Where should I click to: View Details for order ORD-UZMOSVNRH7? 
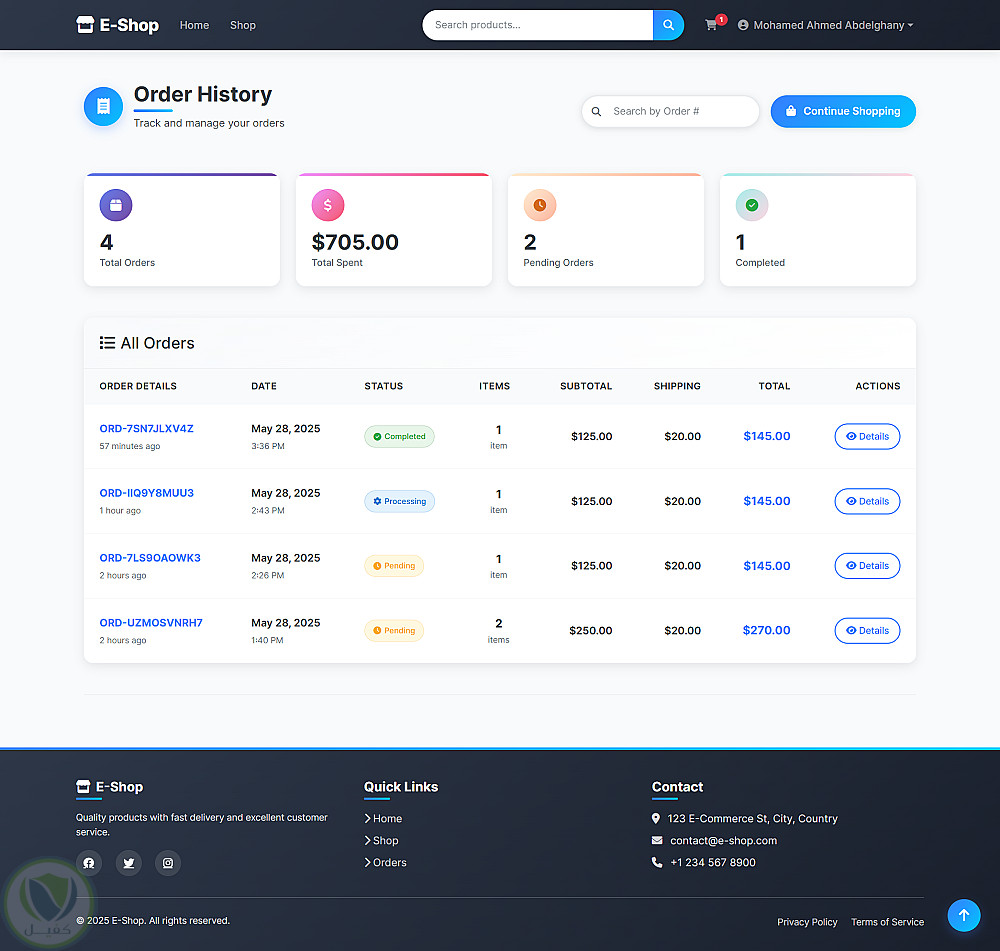pyautogui.click(x=867, y=630)
